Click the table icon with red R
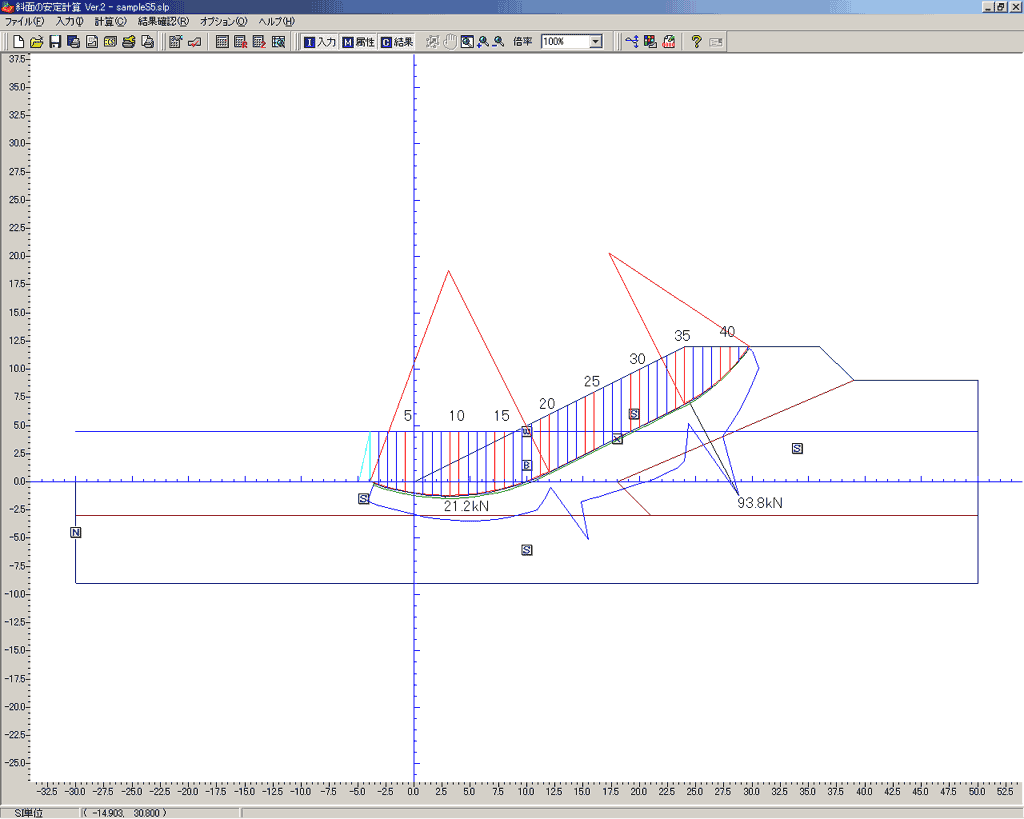 (240, 42)
